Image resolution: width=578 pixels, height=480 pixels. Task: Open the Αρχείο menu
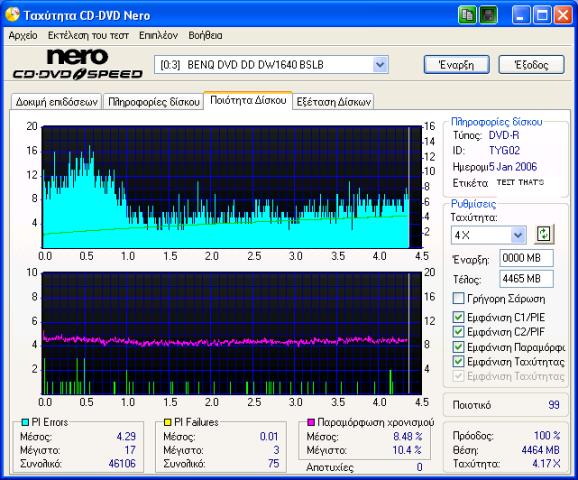point(23,35)
